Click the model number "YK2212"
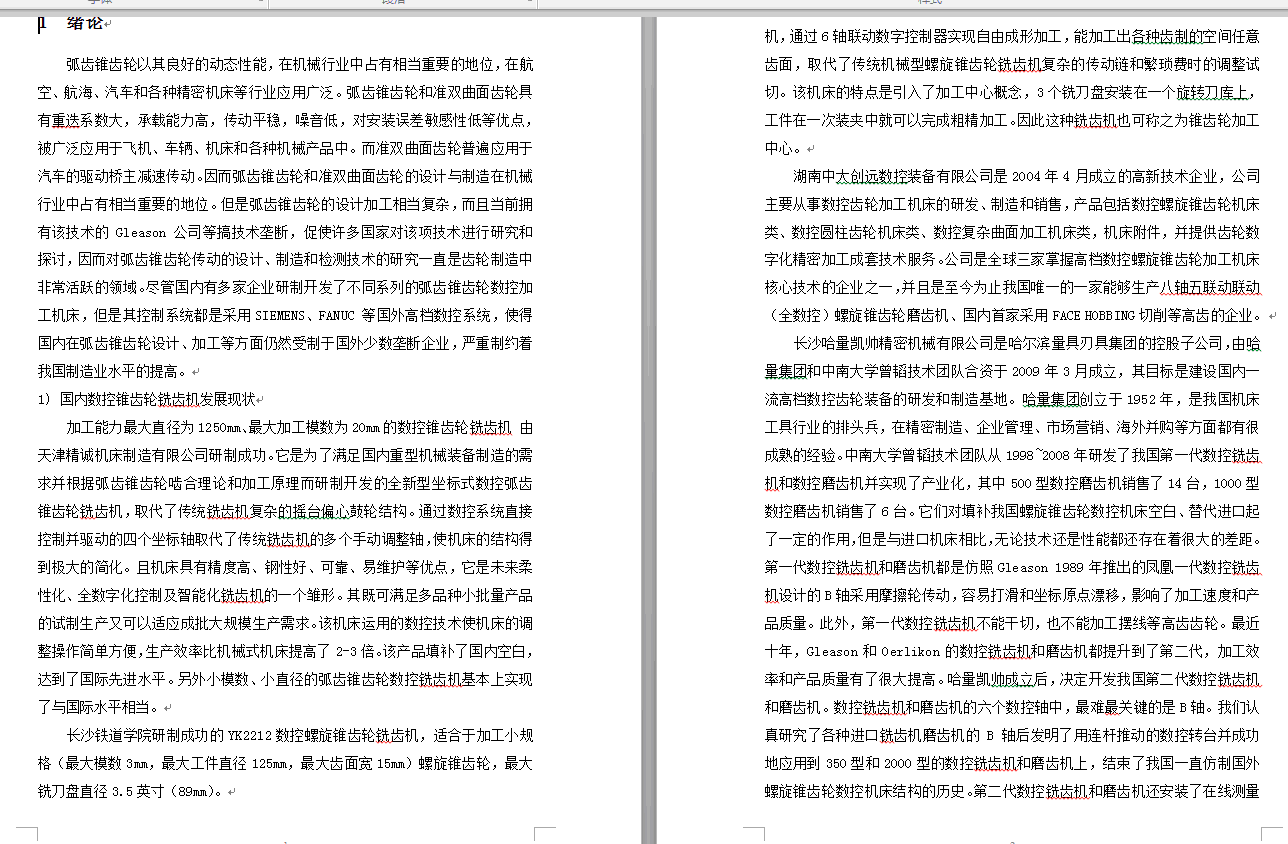This screenshot has height=844, width=1288. click(252, 736)
